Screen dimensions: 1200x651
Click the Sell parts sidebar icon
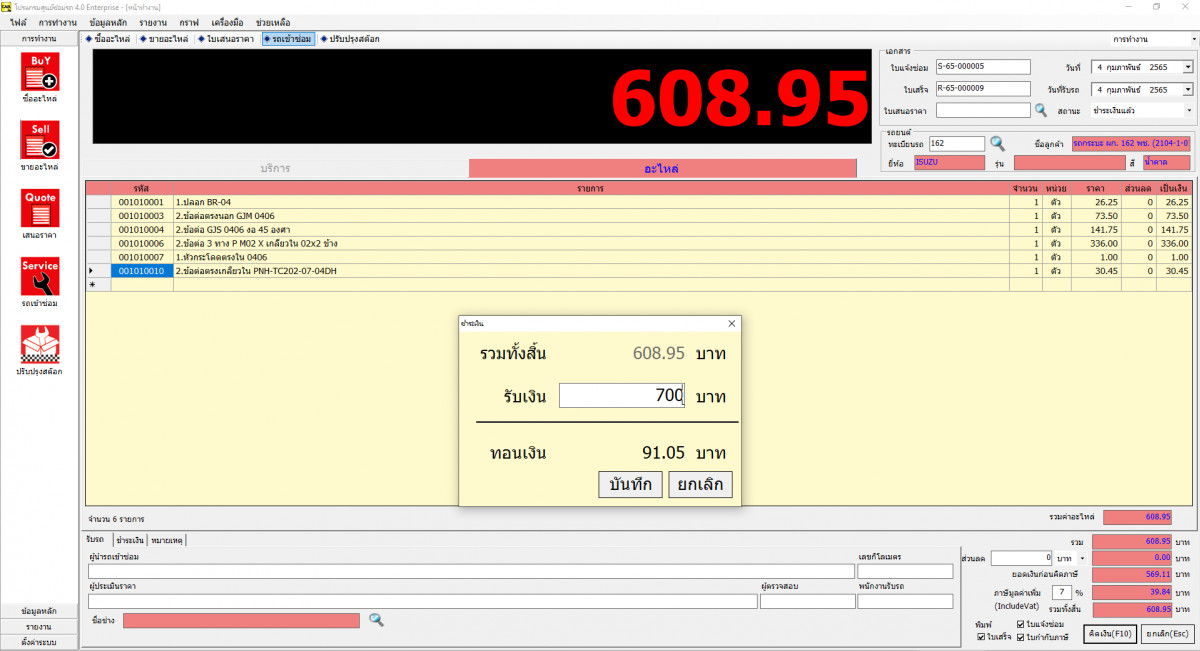pyautogui.click(x=40, y=140)
